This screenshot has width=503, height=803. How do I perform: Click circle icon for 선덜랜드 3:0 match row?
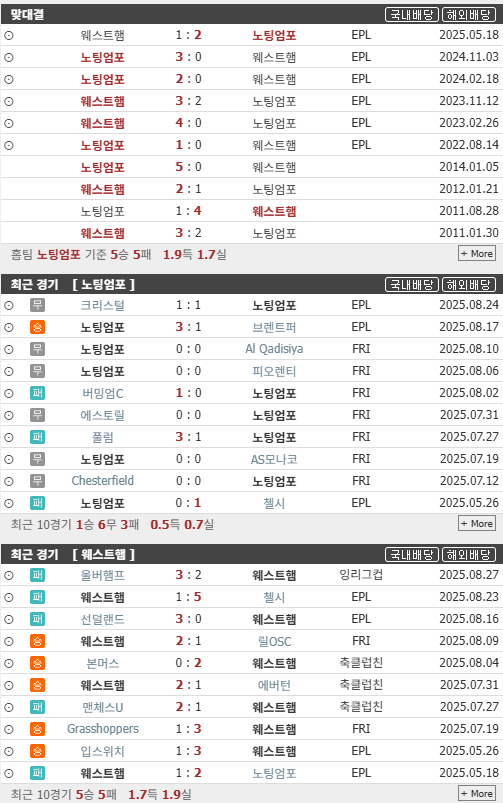9,620
